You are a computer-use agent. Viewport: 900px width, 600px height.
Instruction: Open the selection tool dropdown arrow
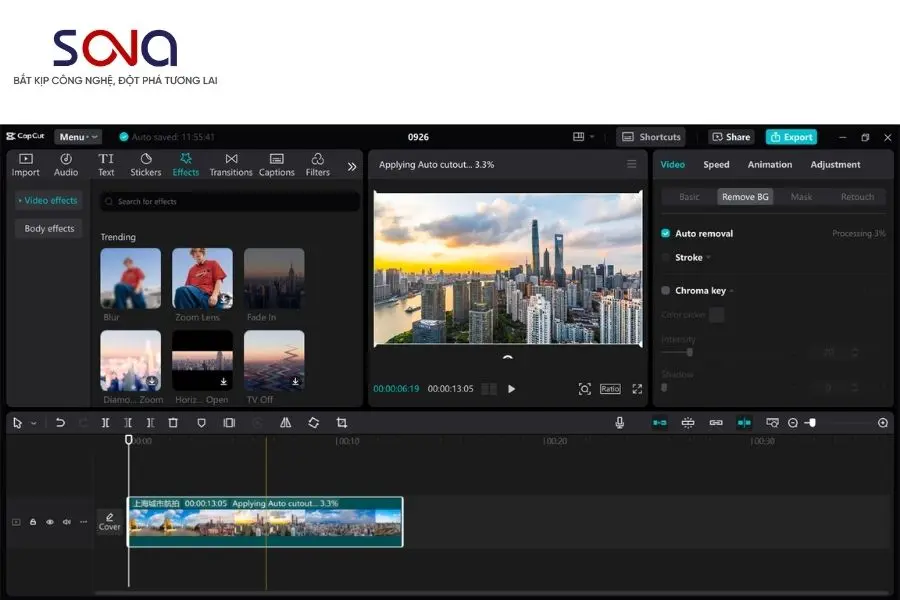pyautogui.click(x=33, y=424)
